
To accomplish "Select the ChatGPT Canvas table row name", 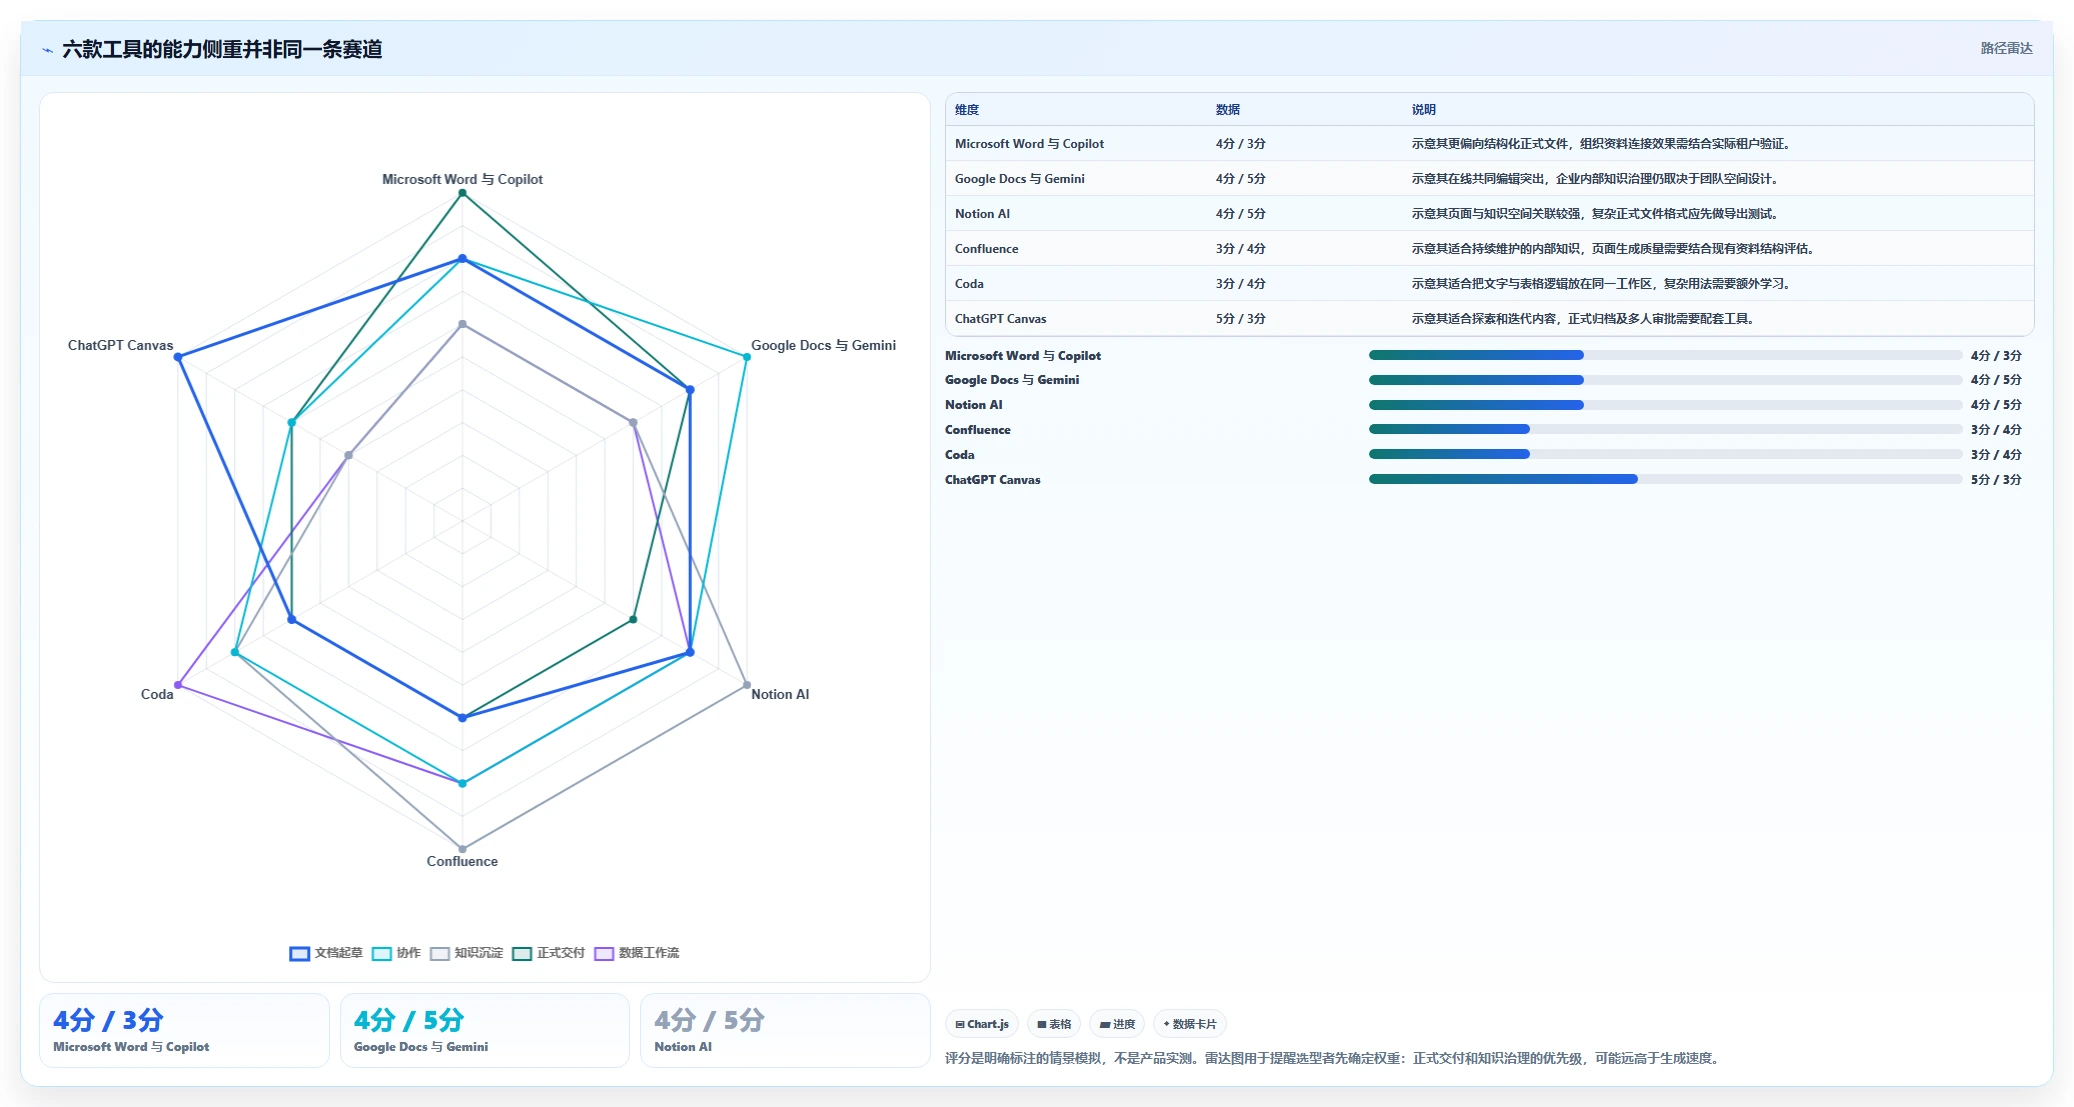I will [1000, 319].
